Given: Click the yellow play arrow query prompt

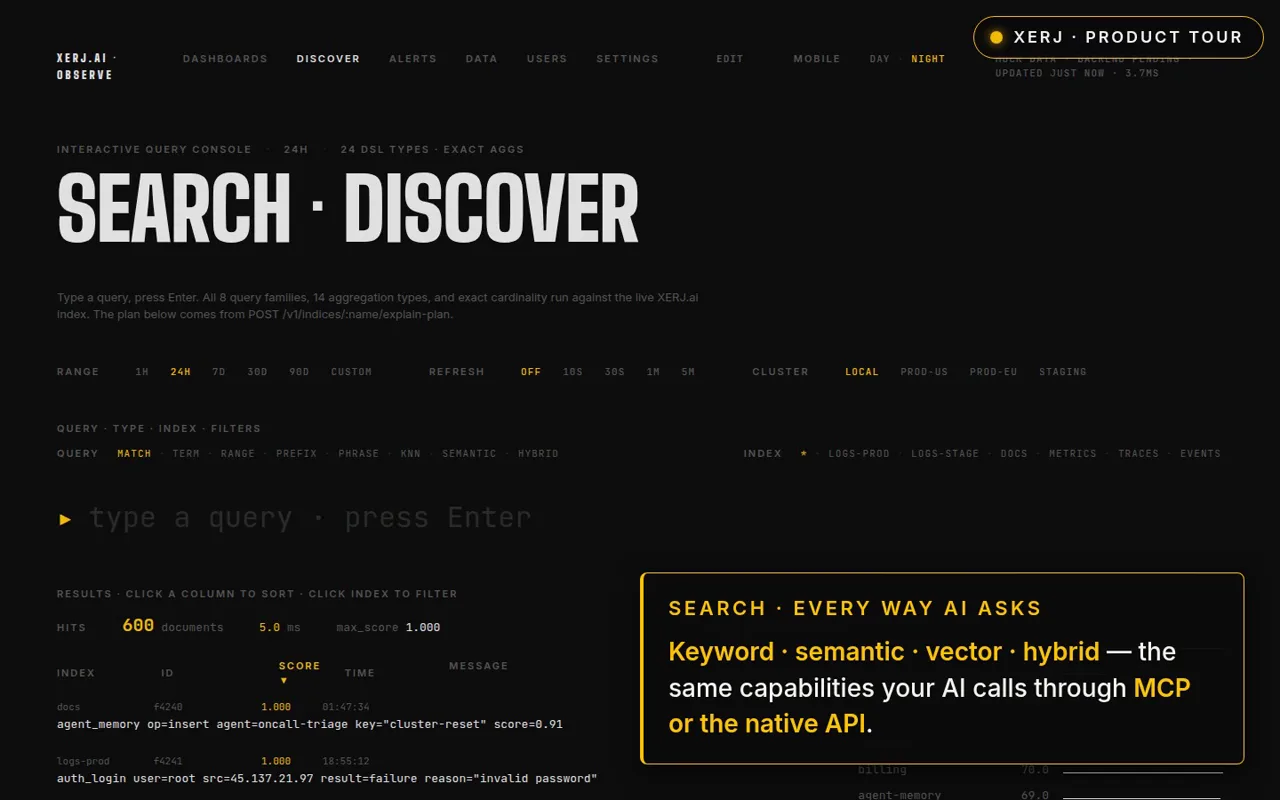Looking at the screenshot, I should (65, 519).
